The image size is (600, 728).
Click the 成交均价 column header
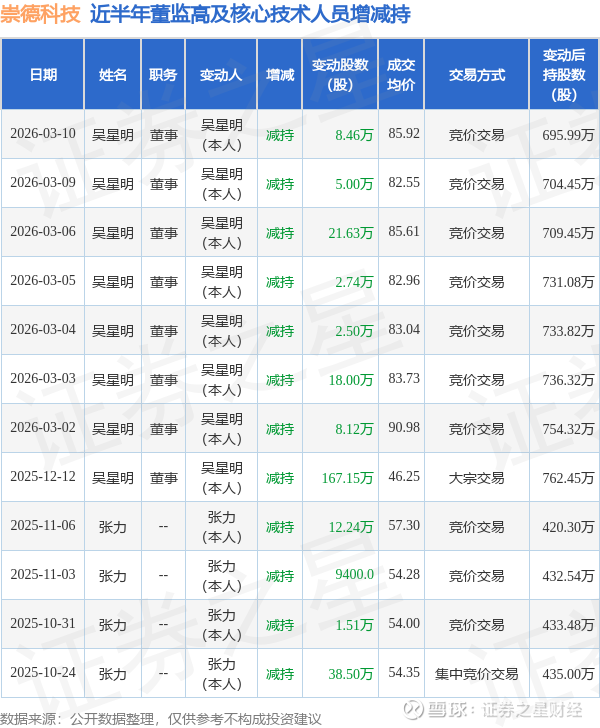point(401,75)
